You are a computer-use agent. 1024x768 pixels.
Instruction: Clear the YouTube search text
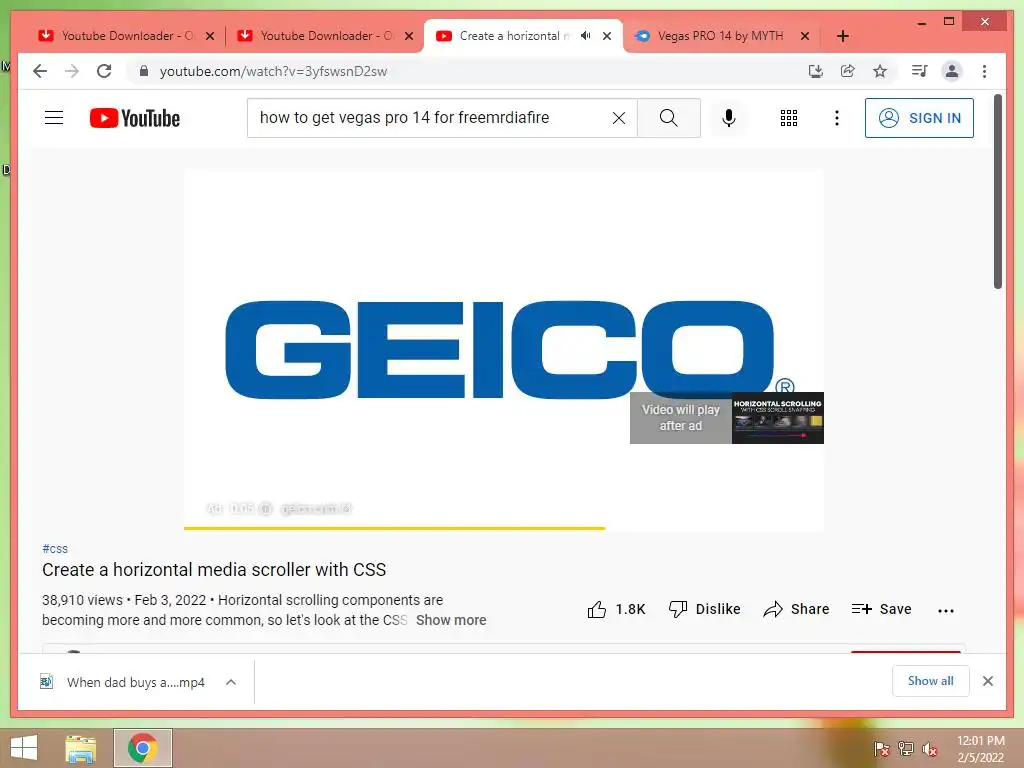618,118
